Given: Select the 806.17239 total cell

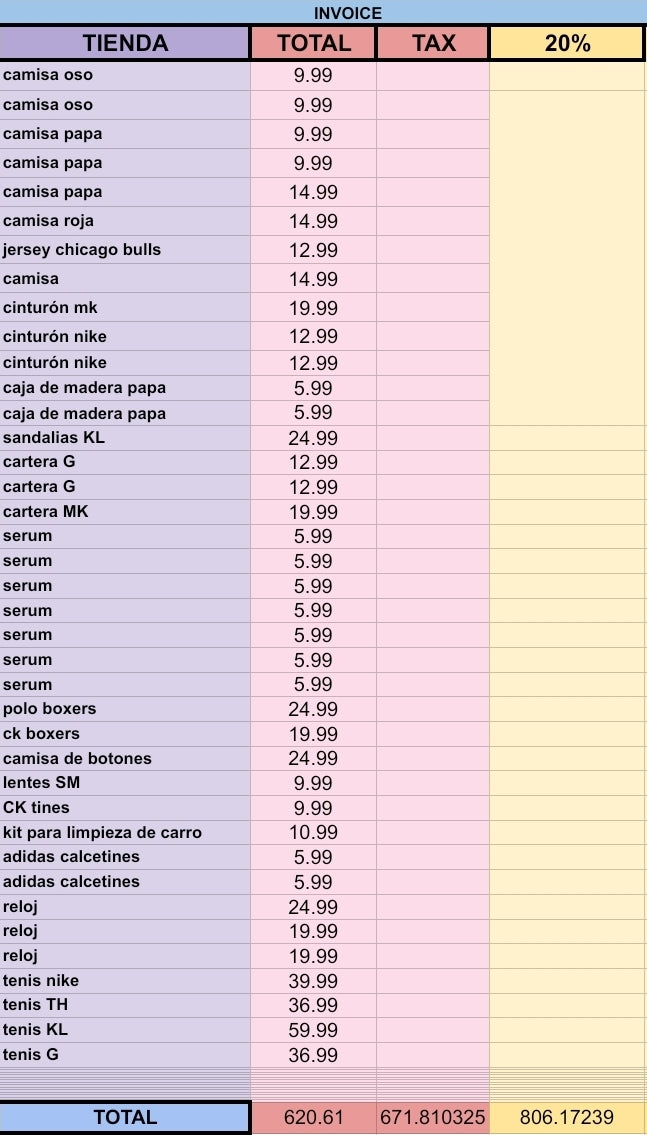Looking at the screenshot, I should click(567, 1117).
